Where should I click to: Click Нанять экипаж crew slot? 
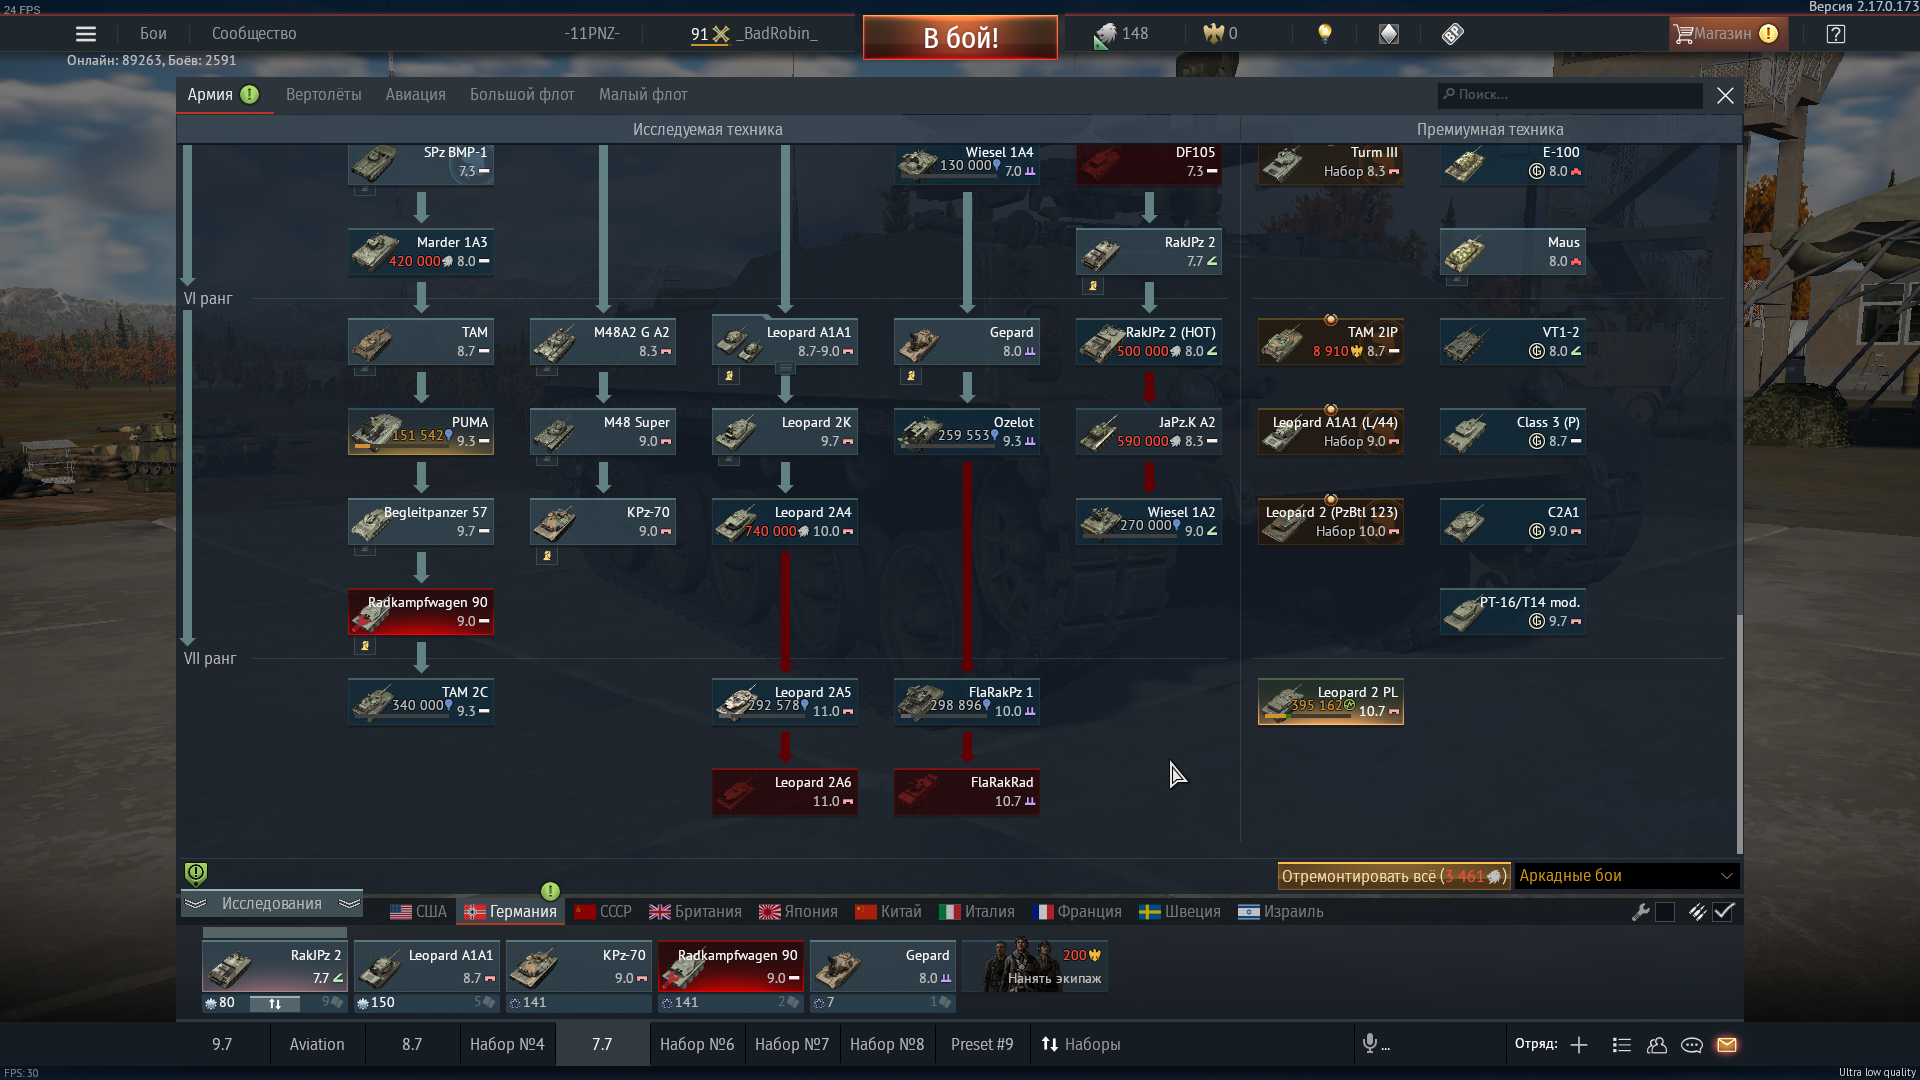click(x=1035, y=966)
